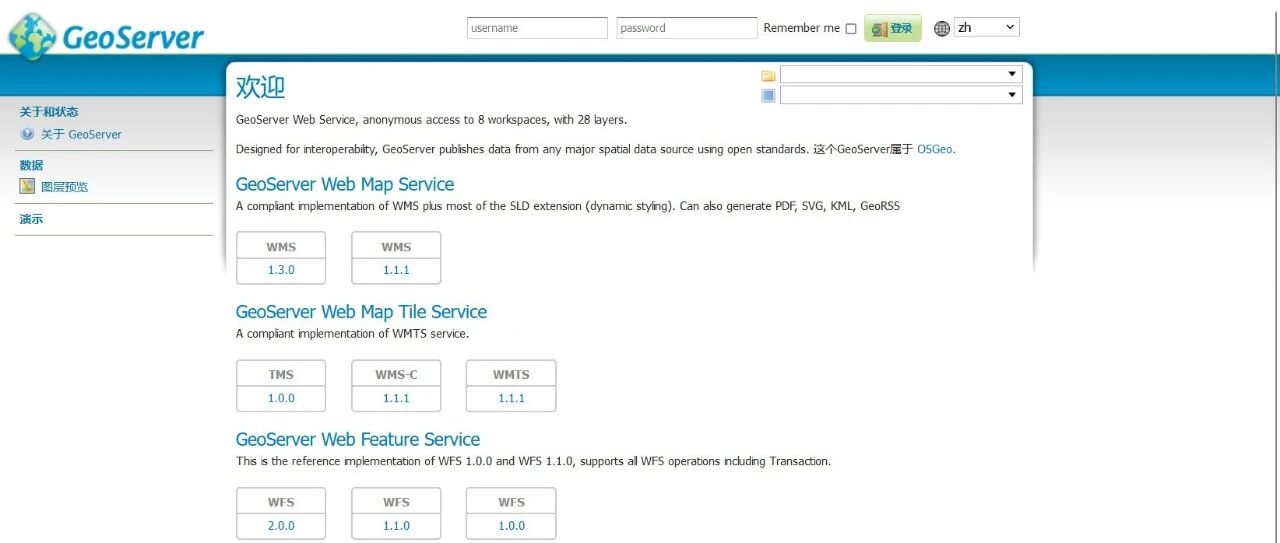Click the GeoServer Web Feature Service heading
The width and height of the screenshot is (1280, 543).
[358, 440]
